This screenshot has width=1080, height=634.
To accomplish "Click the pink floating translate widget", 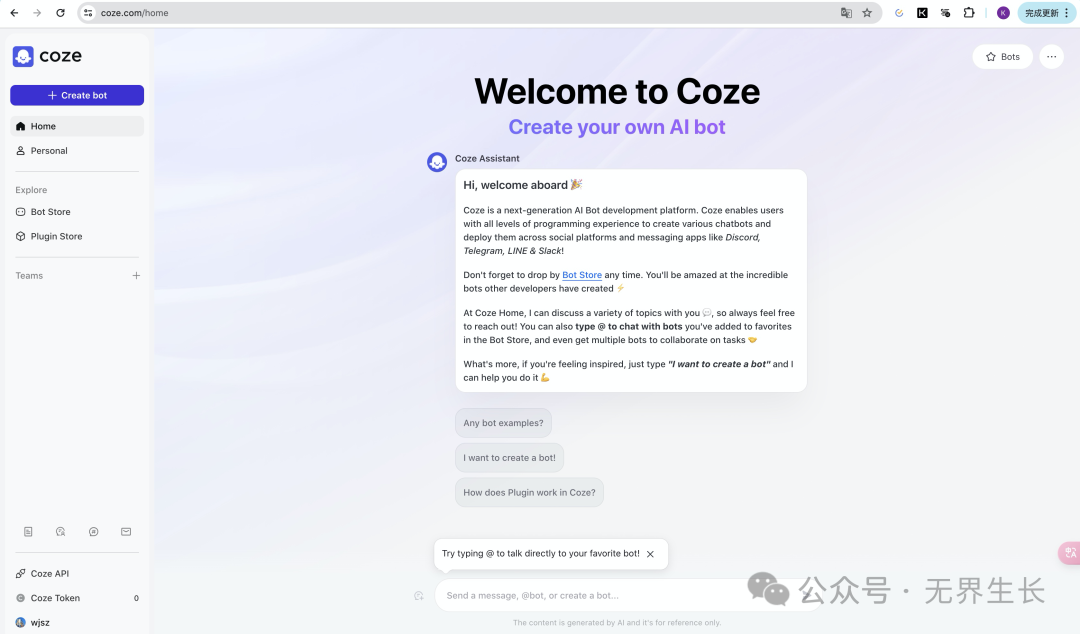I will [x=1070, y=553].
